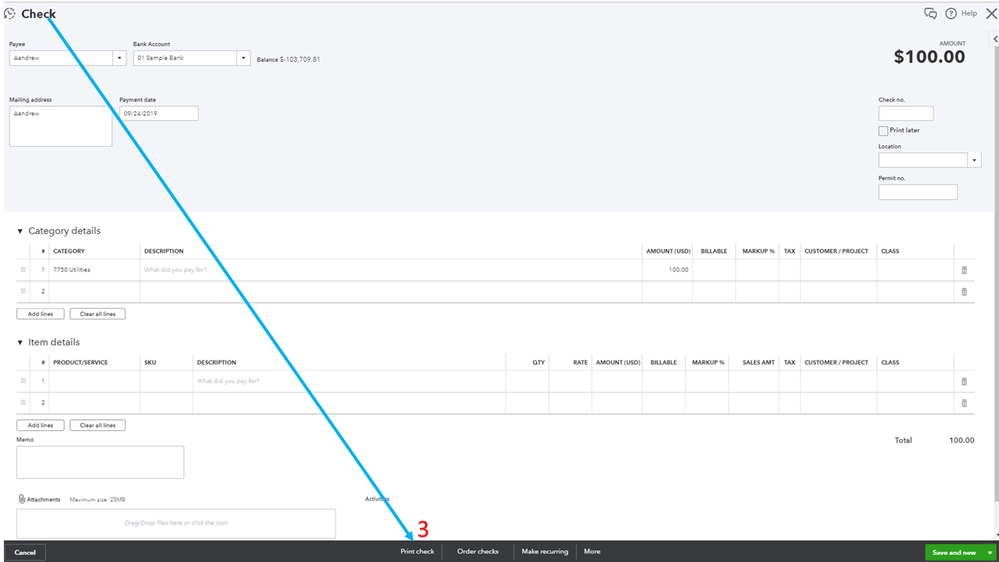This screenshot has width=999, height=562.
Task: Click the SKU column header
Action: [150, 363]
